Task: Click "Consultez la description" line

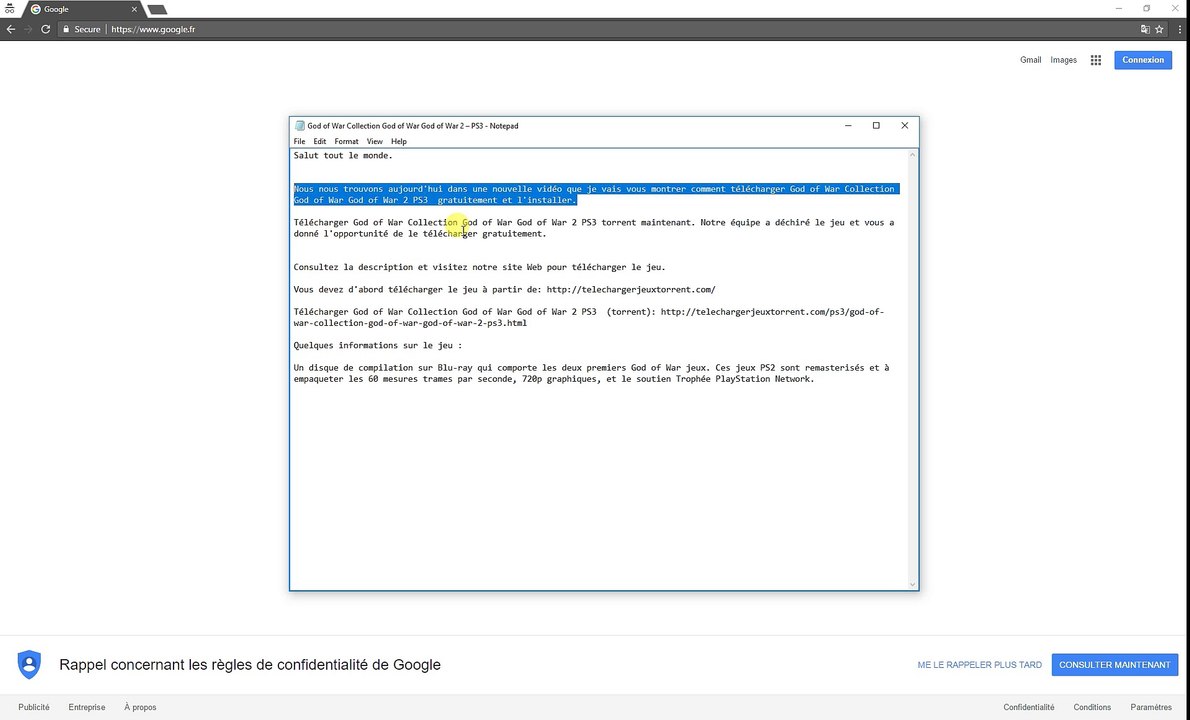Action: pos(479,267)
